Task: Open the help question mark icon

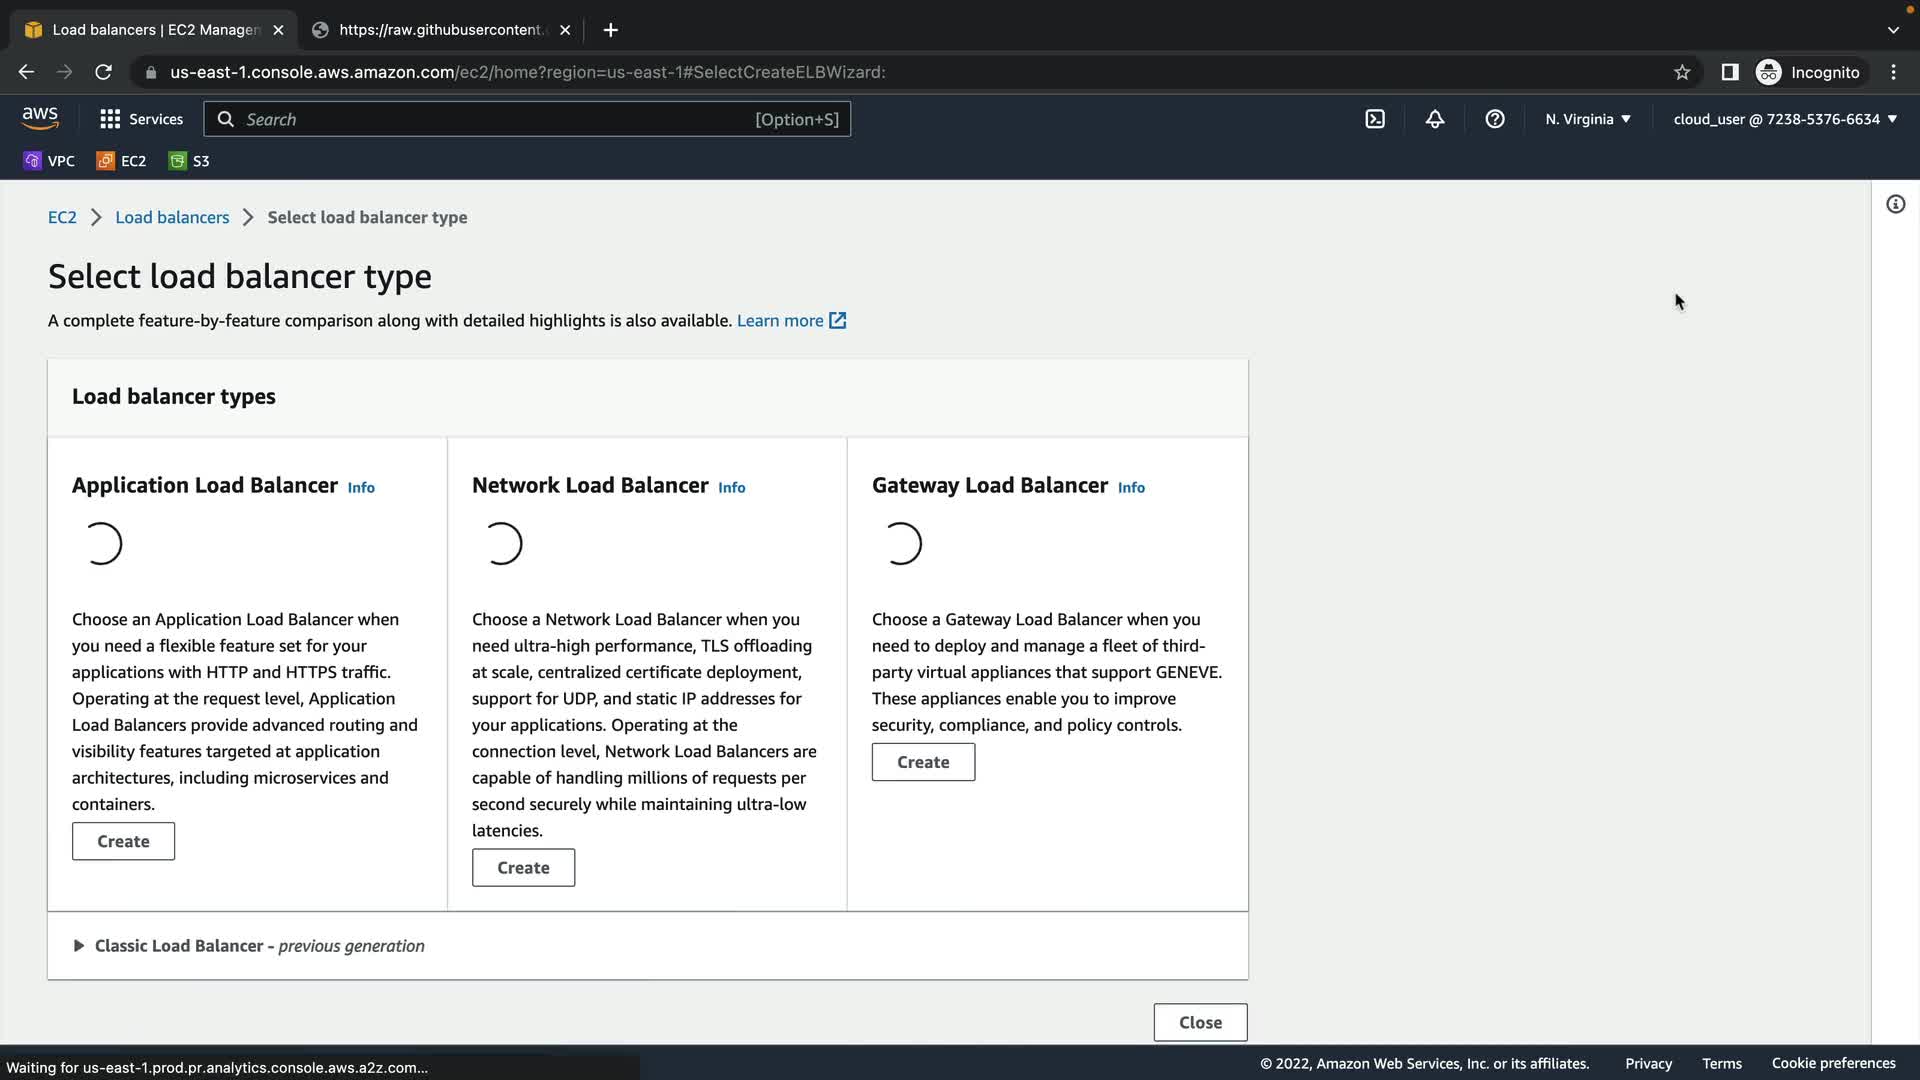Action: [1495, 119]
